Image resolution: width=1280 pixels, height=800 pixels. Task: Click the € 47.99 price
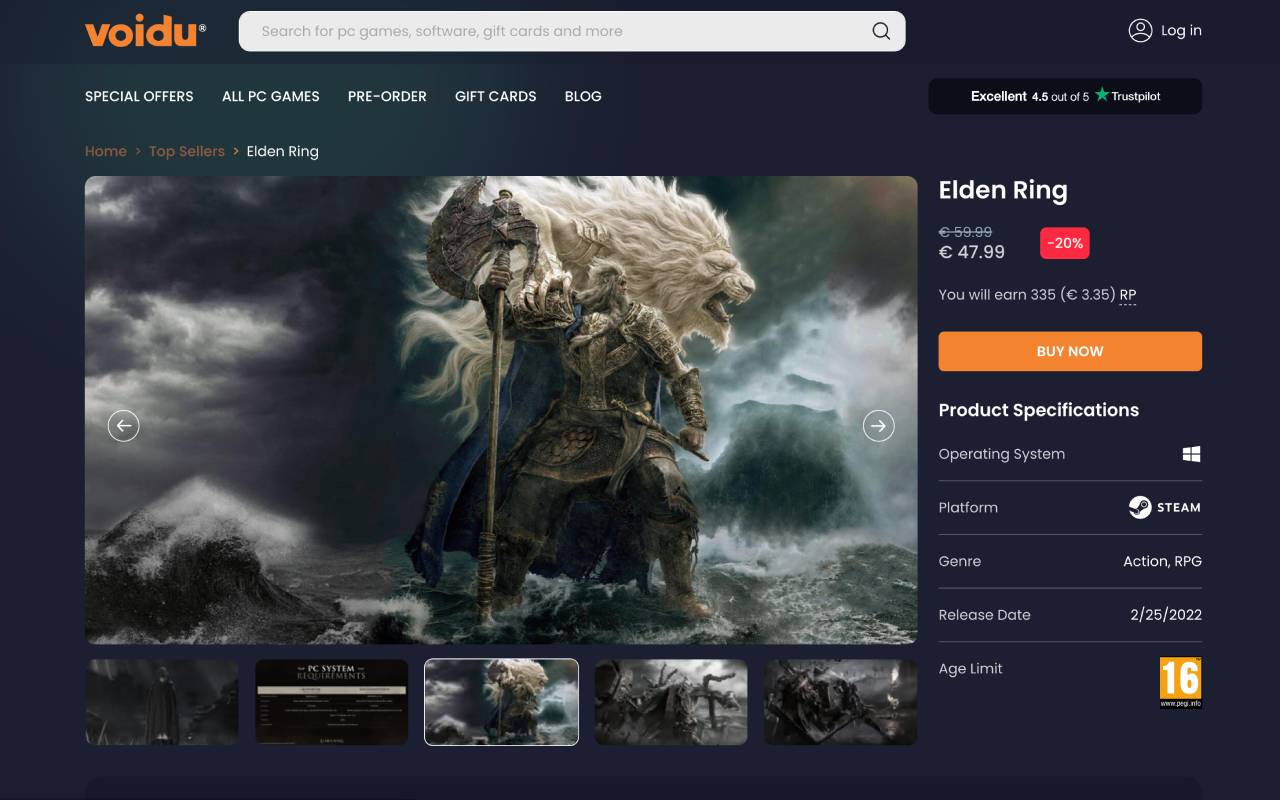click(x=972, y=252)
